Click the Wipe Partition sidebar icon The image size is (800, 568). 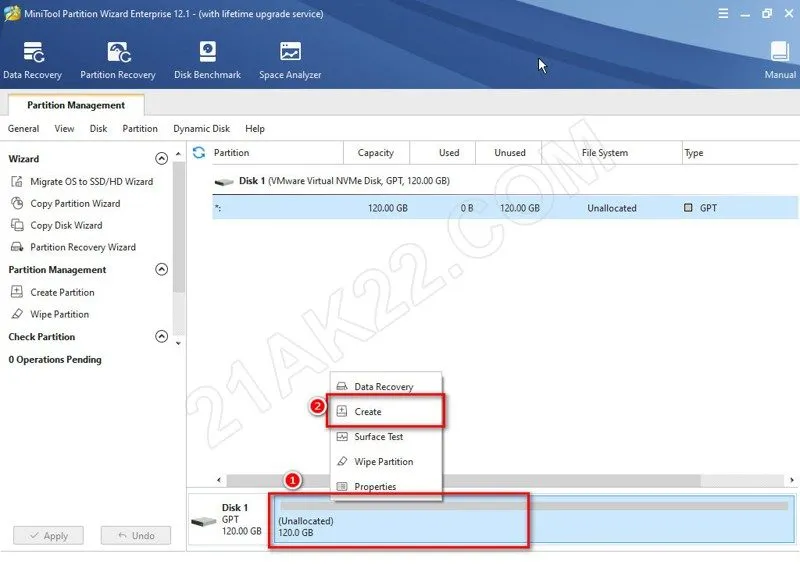[17, 314]
